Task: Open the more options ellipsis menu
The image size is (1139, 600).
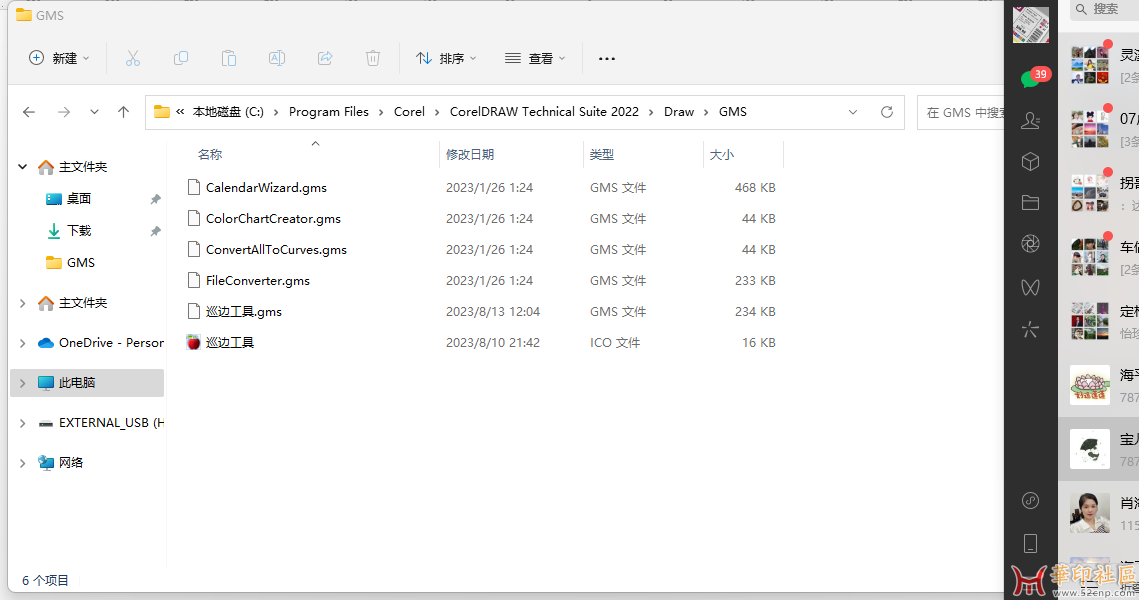Action: coord(607,58)
